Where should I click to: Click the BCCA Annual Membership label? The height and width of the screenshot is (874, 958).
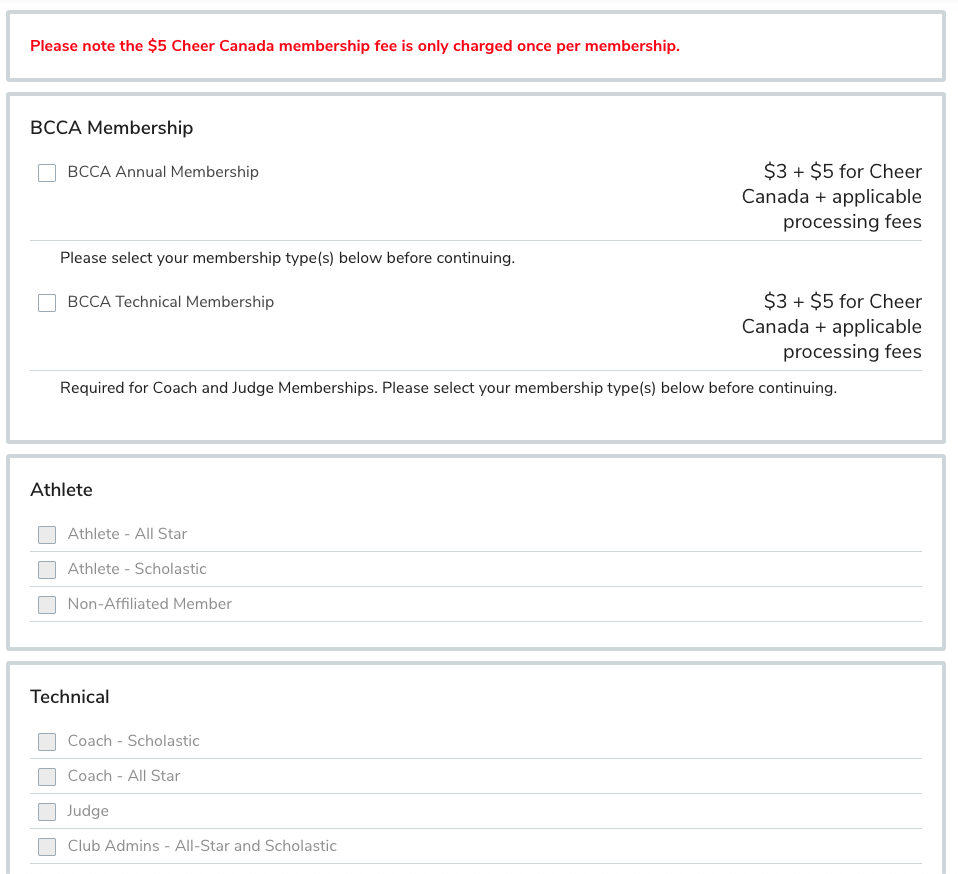pos(163,172)
